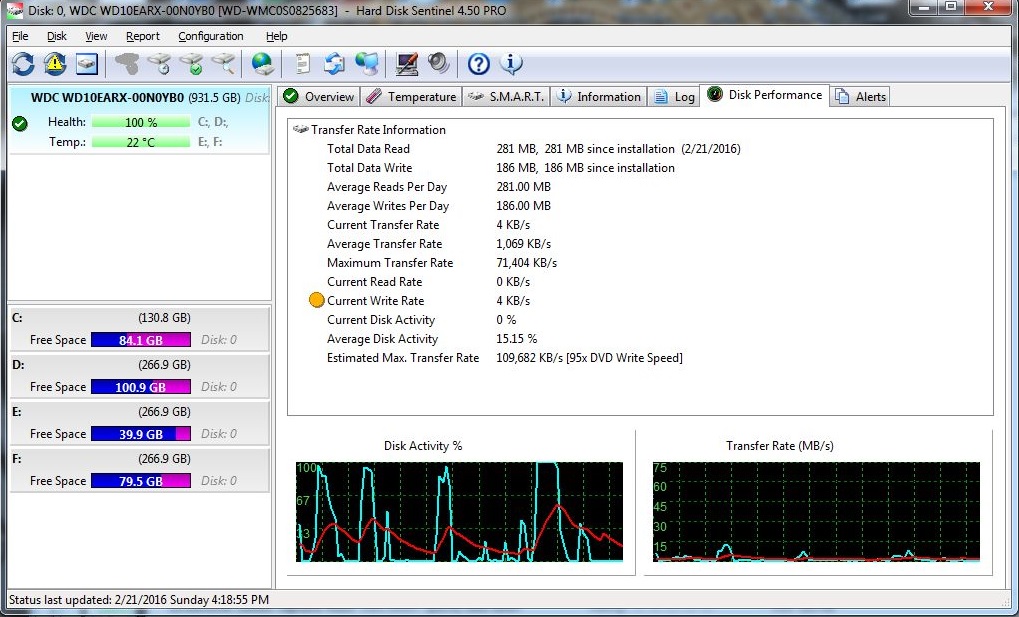Open the Disk menu
The width and height of the screenshot is (1019, 617).
[57, 36]
